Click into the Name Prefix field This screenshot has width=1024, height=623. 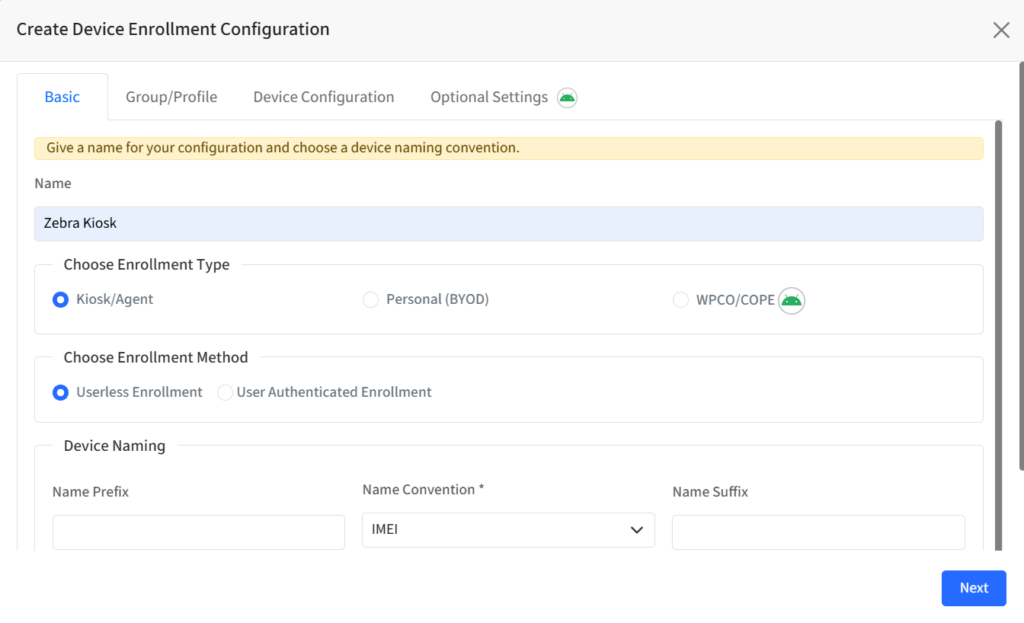[198, 532]
